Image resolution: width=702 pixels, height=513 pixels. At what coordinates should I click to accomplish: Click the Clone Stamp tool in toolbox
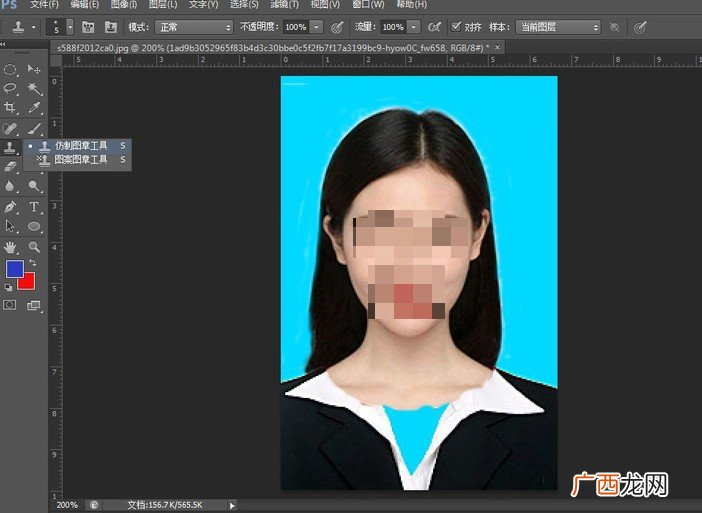[10, 147]
